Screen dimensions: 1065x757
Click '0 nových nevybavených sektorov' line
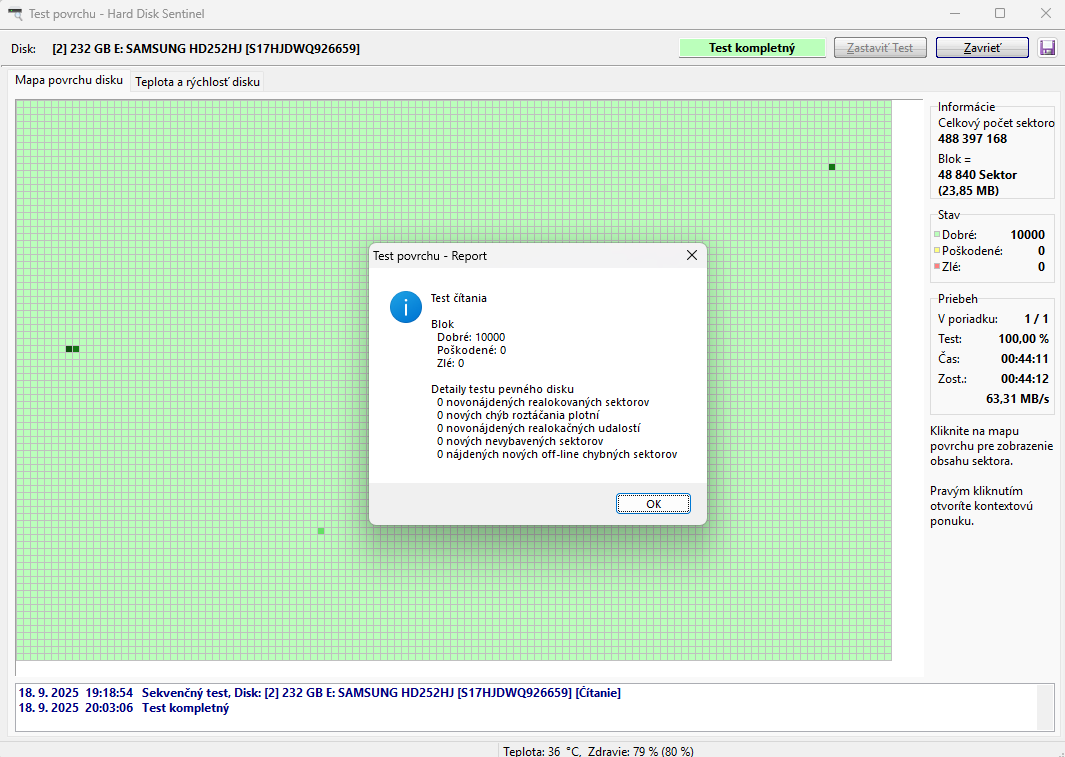[x=520, y=441]
